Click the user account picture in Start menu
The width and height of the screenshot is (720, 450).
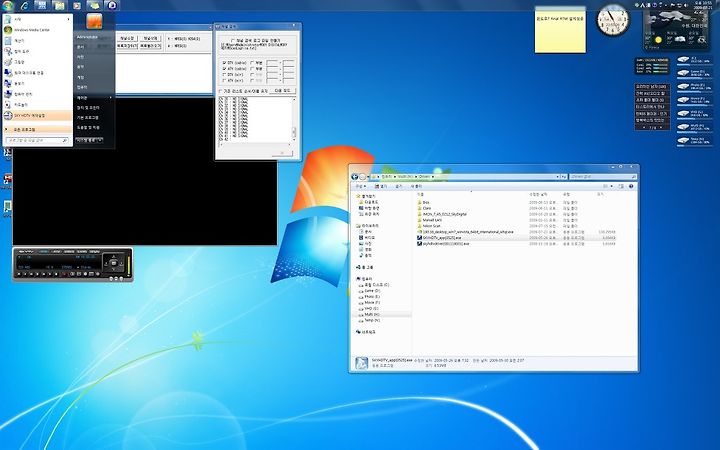[94, 21]
